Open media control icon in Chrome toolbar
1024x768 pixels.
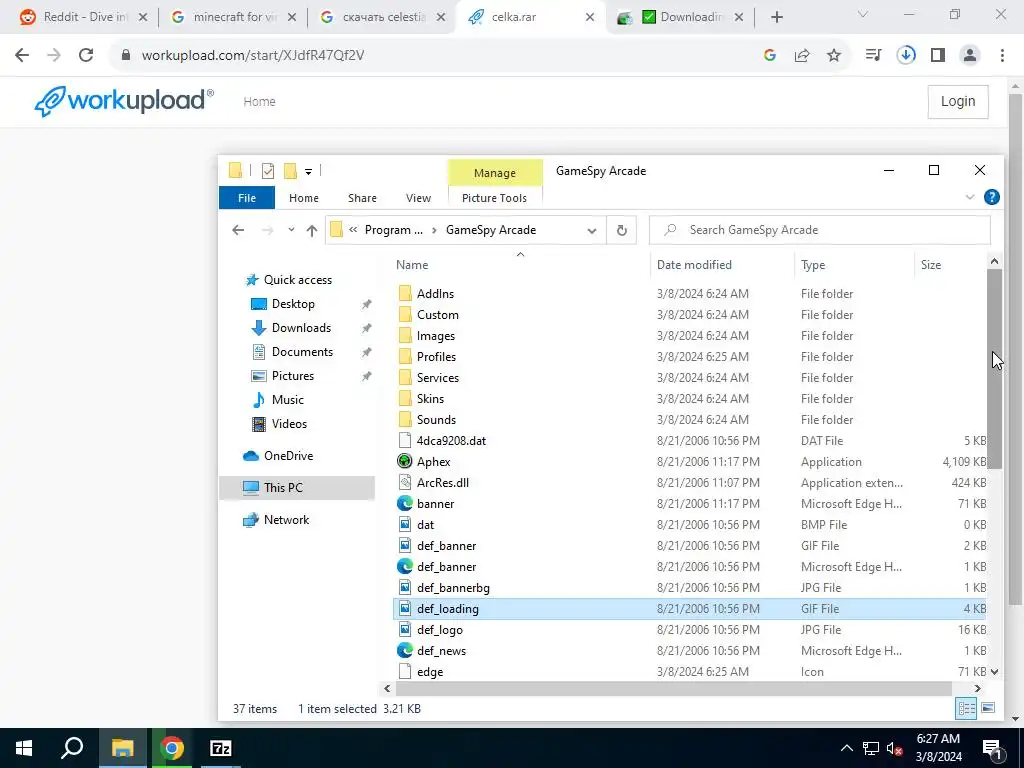pos(873,56)
